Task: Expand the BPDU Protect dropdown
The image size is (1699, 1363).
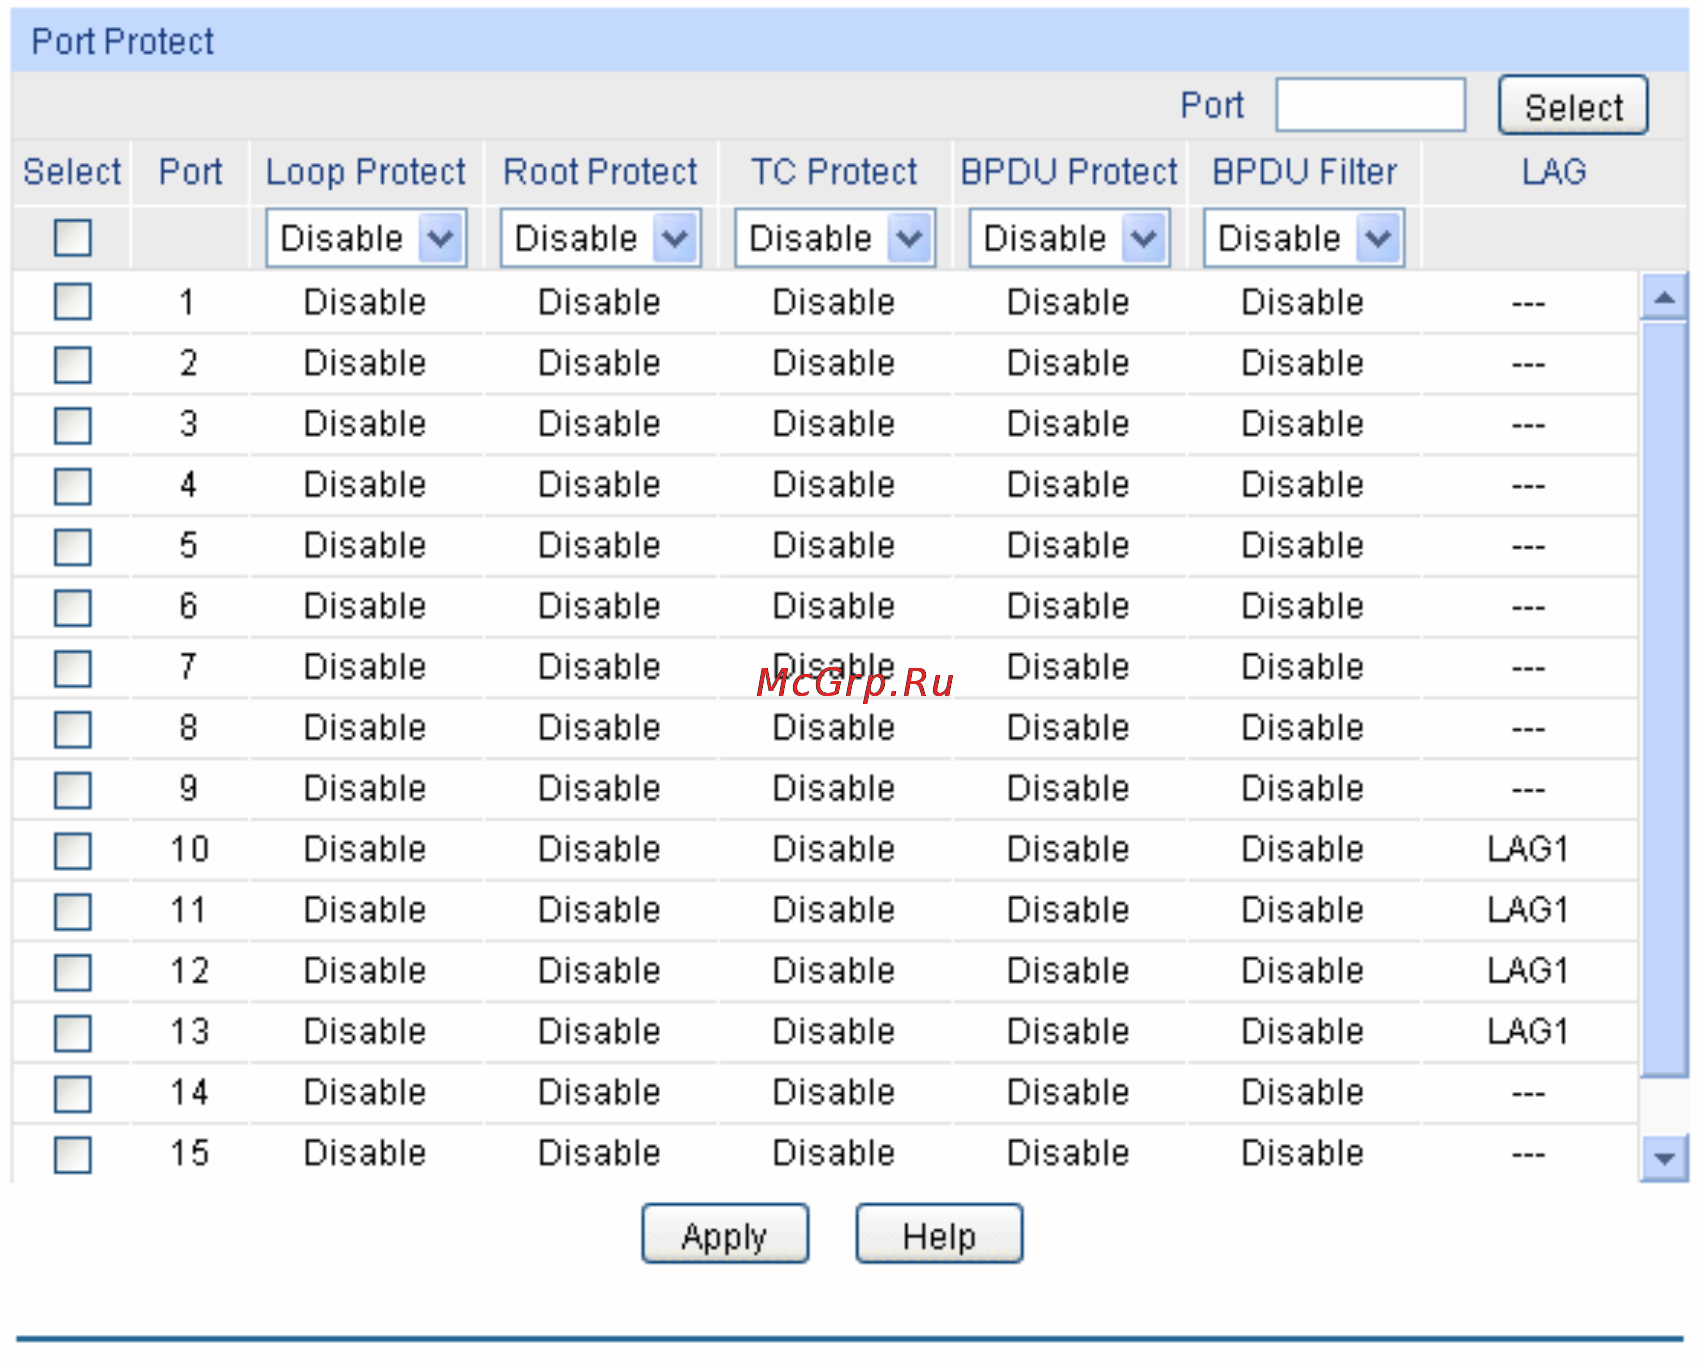Action: pyautogui.click(x=1070, y=238)
